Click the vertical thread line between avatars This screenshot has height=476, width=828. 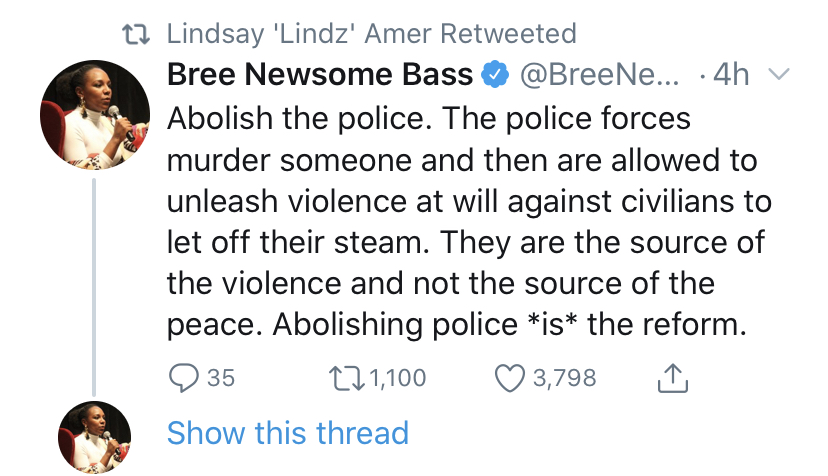click(94, 287)
